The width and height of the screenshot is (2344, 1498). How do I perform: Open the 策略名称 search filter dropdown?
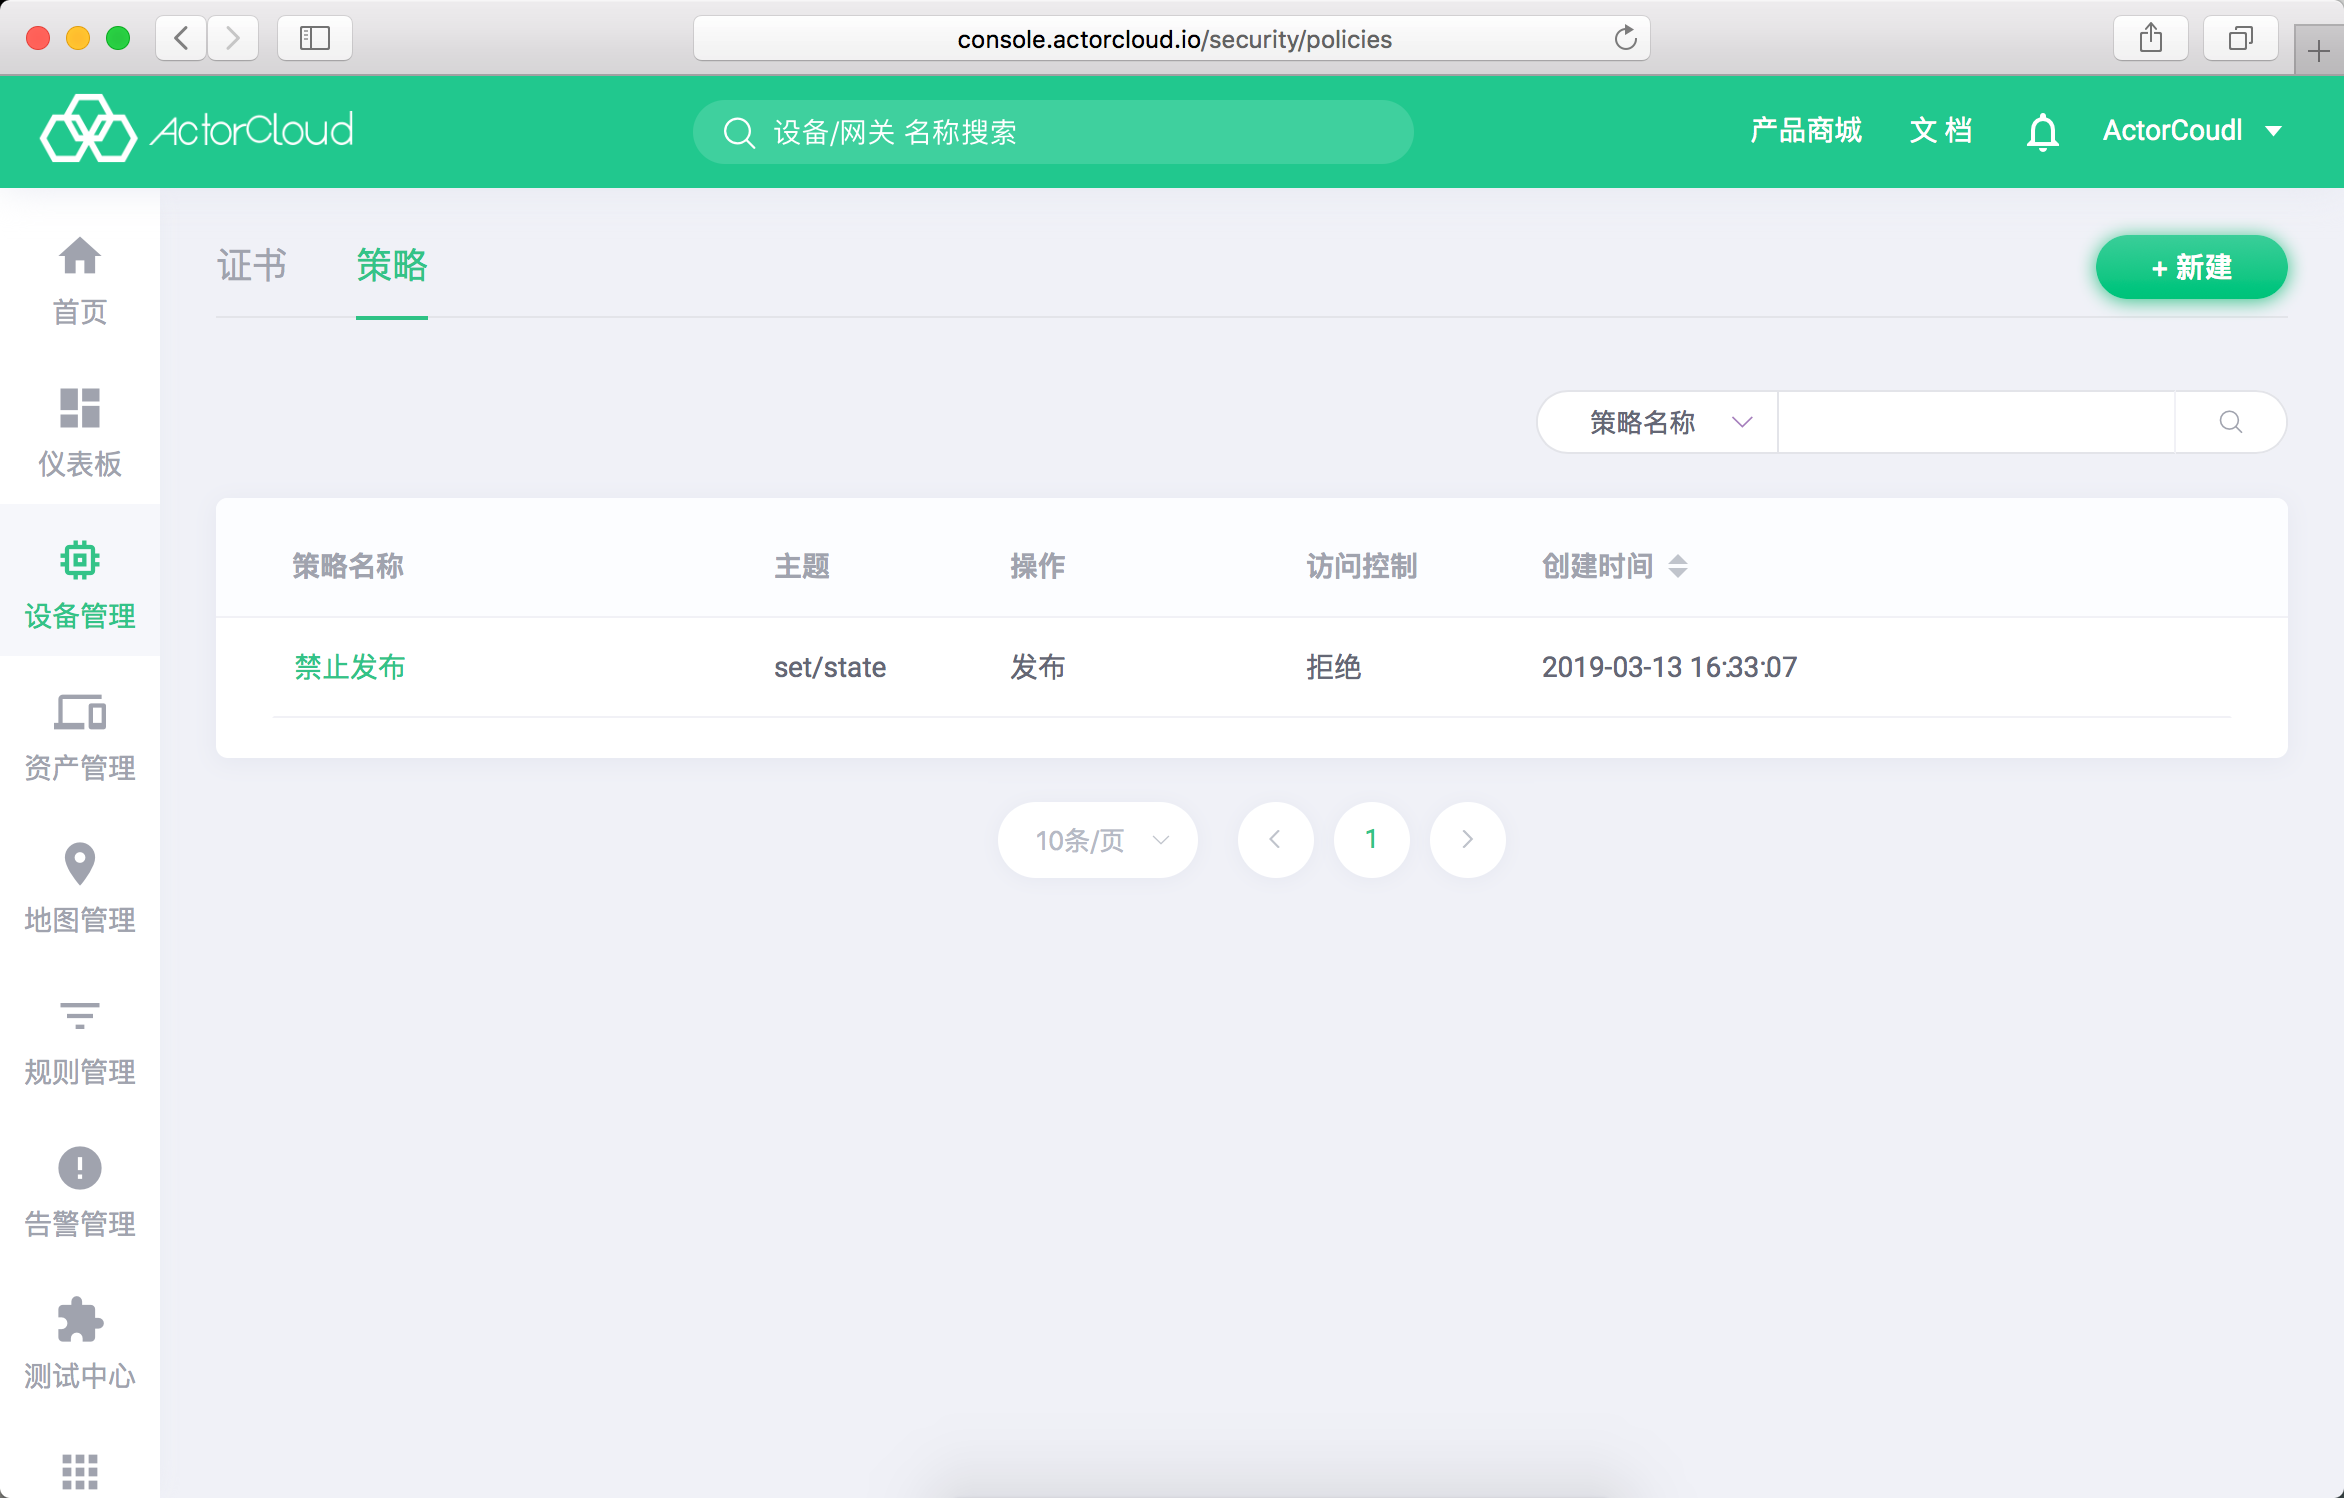1658,422
